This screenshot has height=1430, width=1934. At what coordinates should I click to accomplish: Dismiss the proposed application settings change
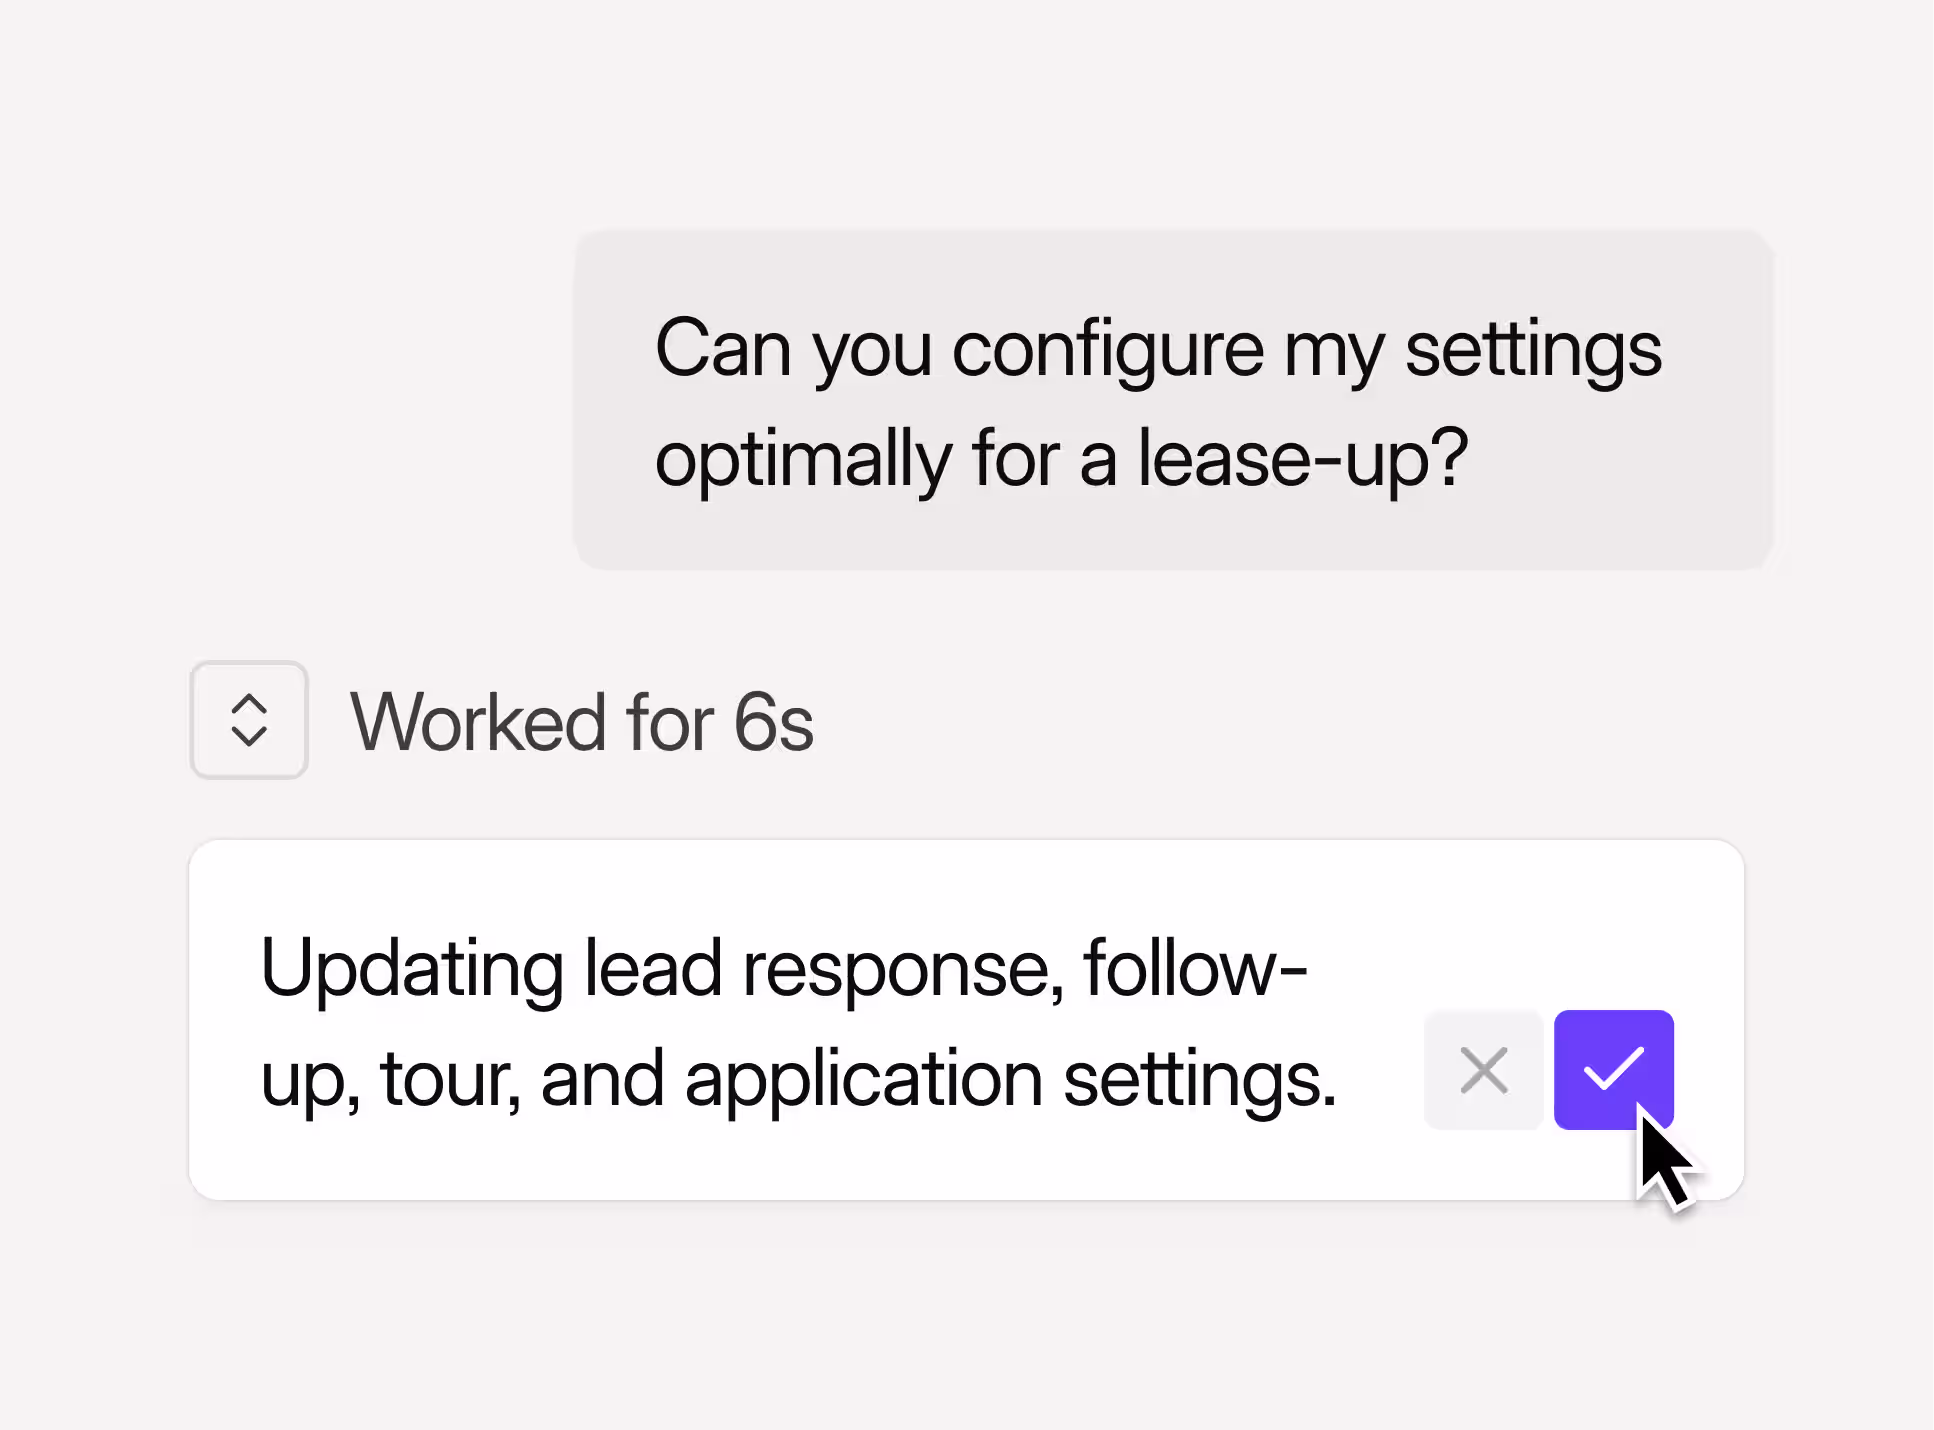(1483, 1069)
